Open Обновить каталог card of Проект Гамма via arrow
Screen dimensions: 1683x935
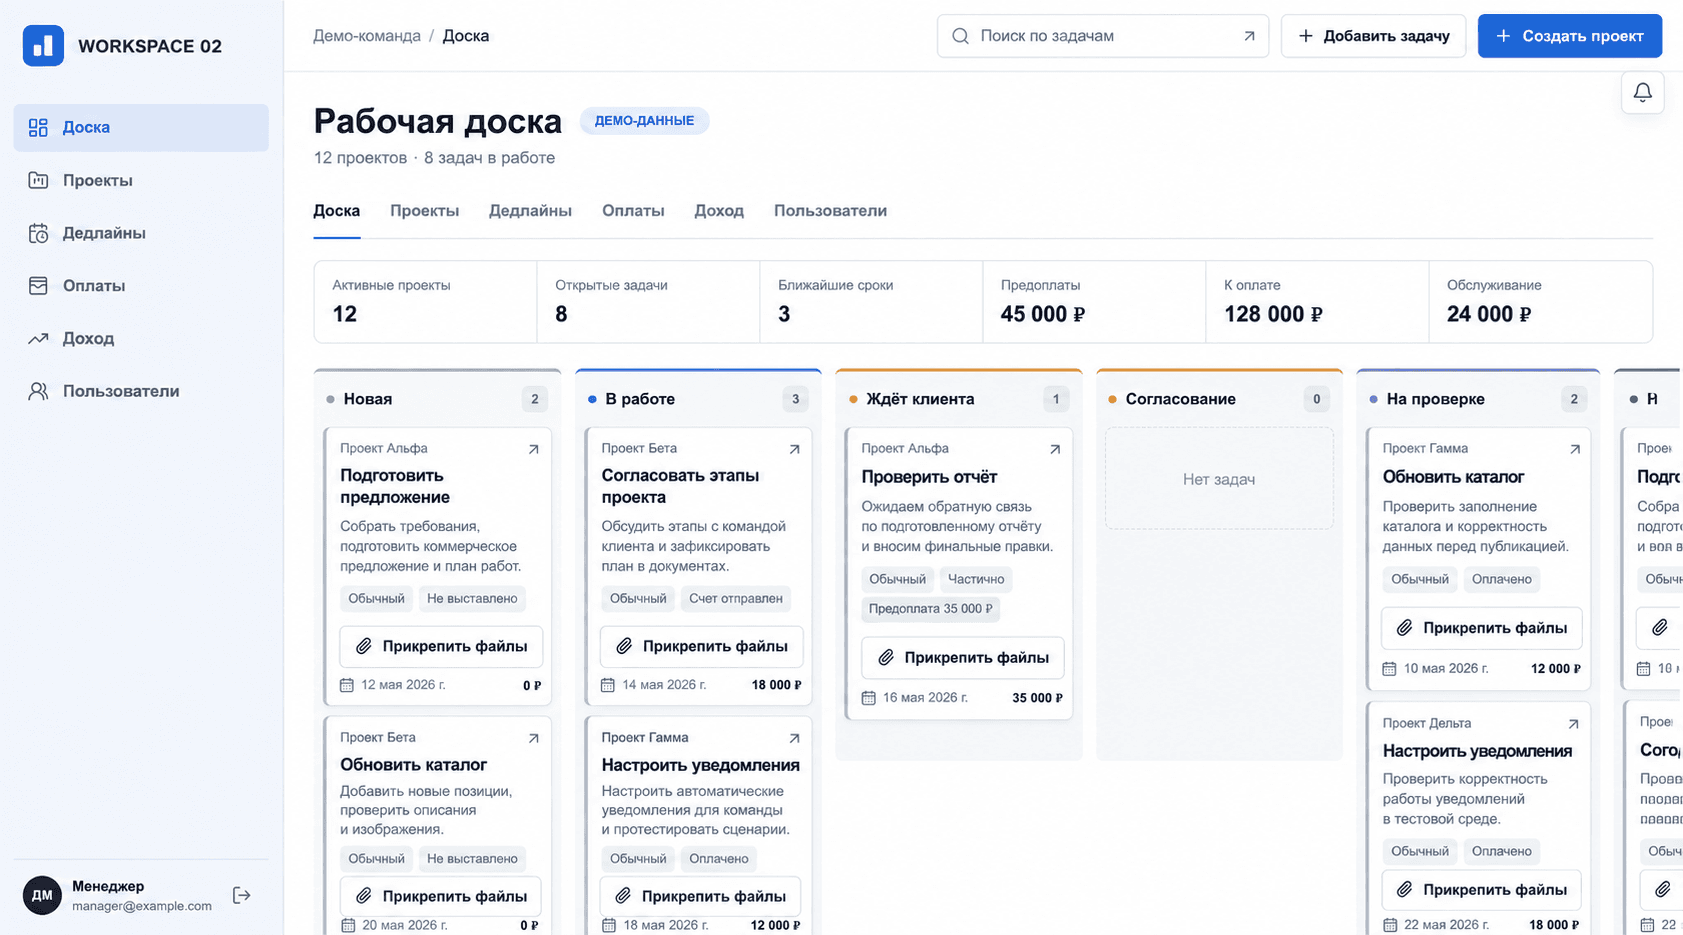[1575, 449]
